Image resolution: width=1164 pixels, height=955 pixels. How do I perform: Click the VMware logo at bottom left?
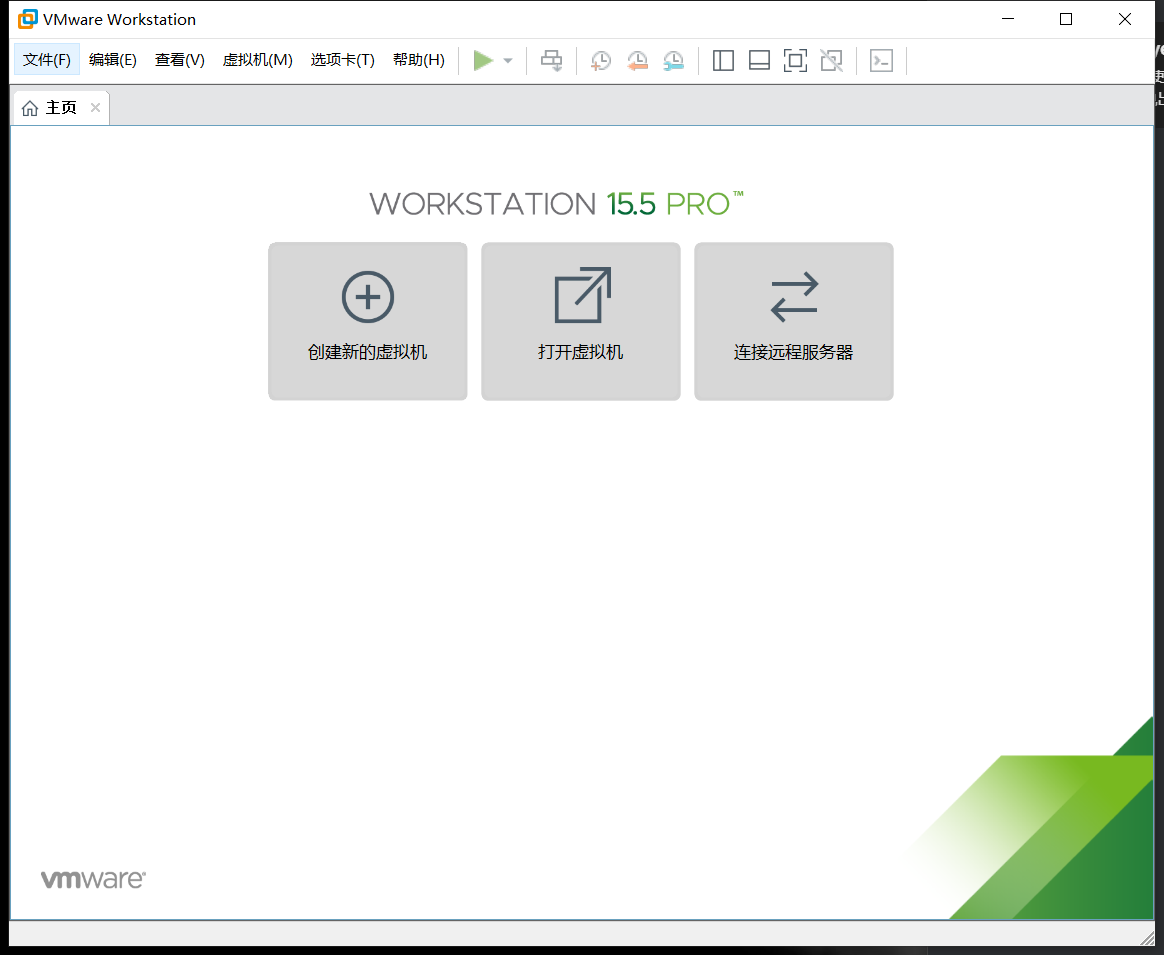pos(92,879)
